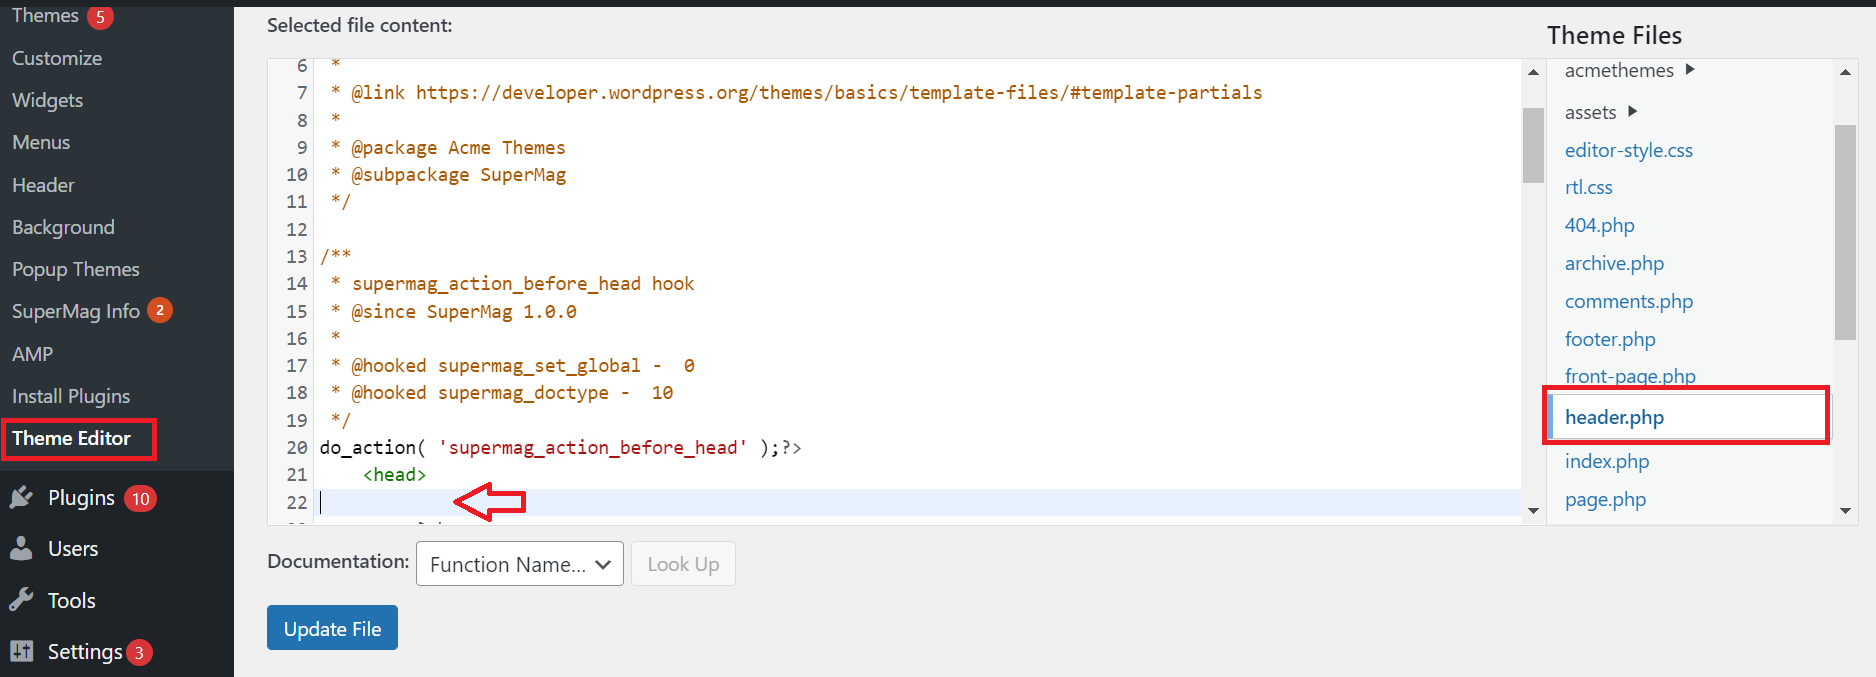Click the acmethemes folder label
The image size is (1876, 677).
tap(1619, 70)
